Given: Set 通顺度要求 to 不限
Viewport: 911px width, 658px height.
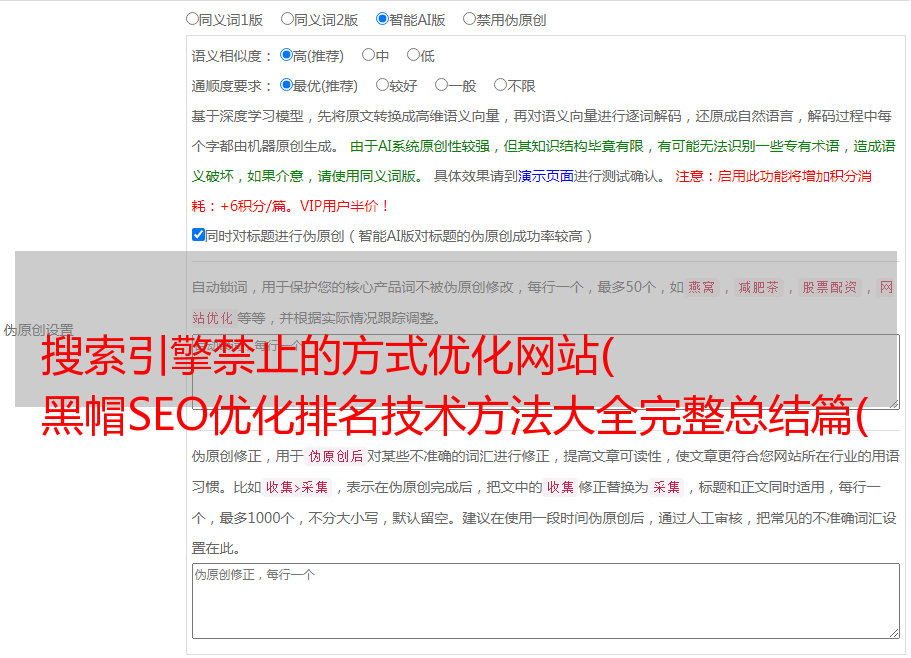Looking at the screenshot, I should click(500, 85).
